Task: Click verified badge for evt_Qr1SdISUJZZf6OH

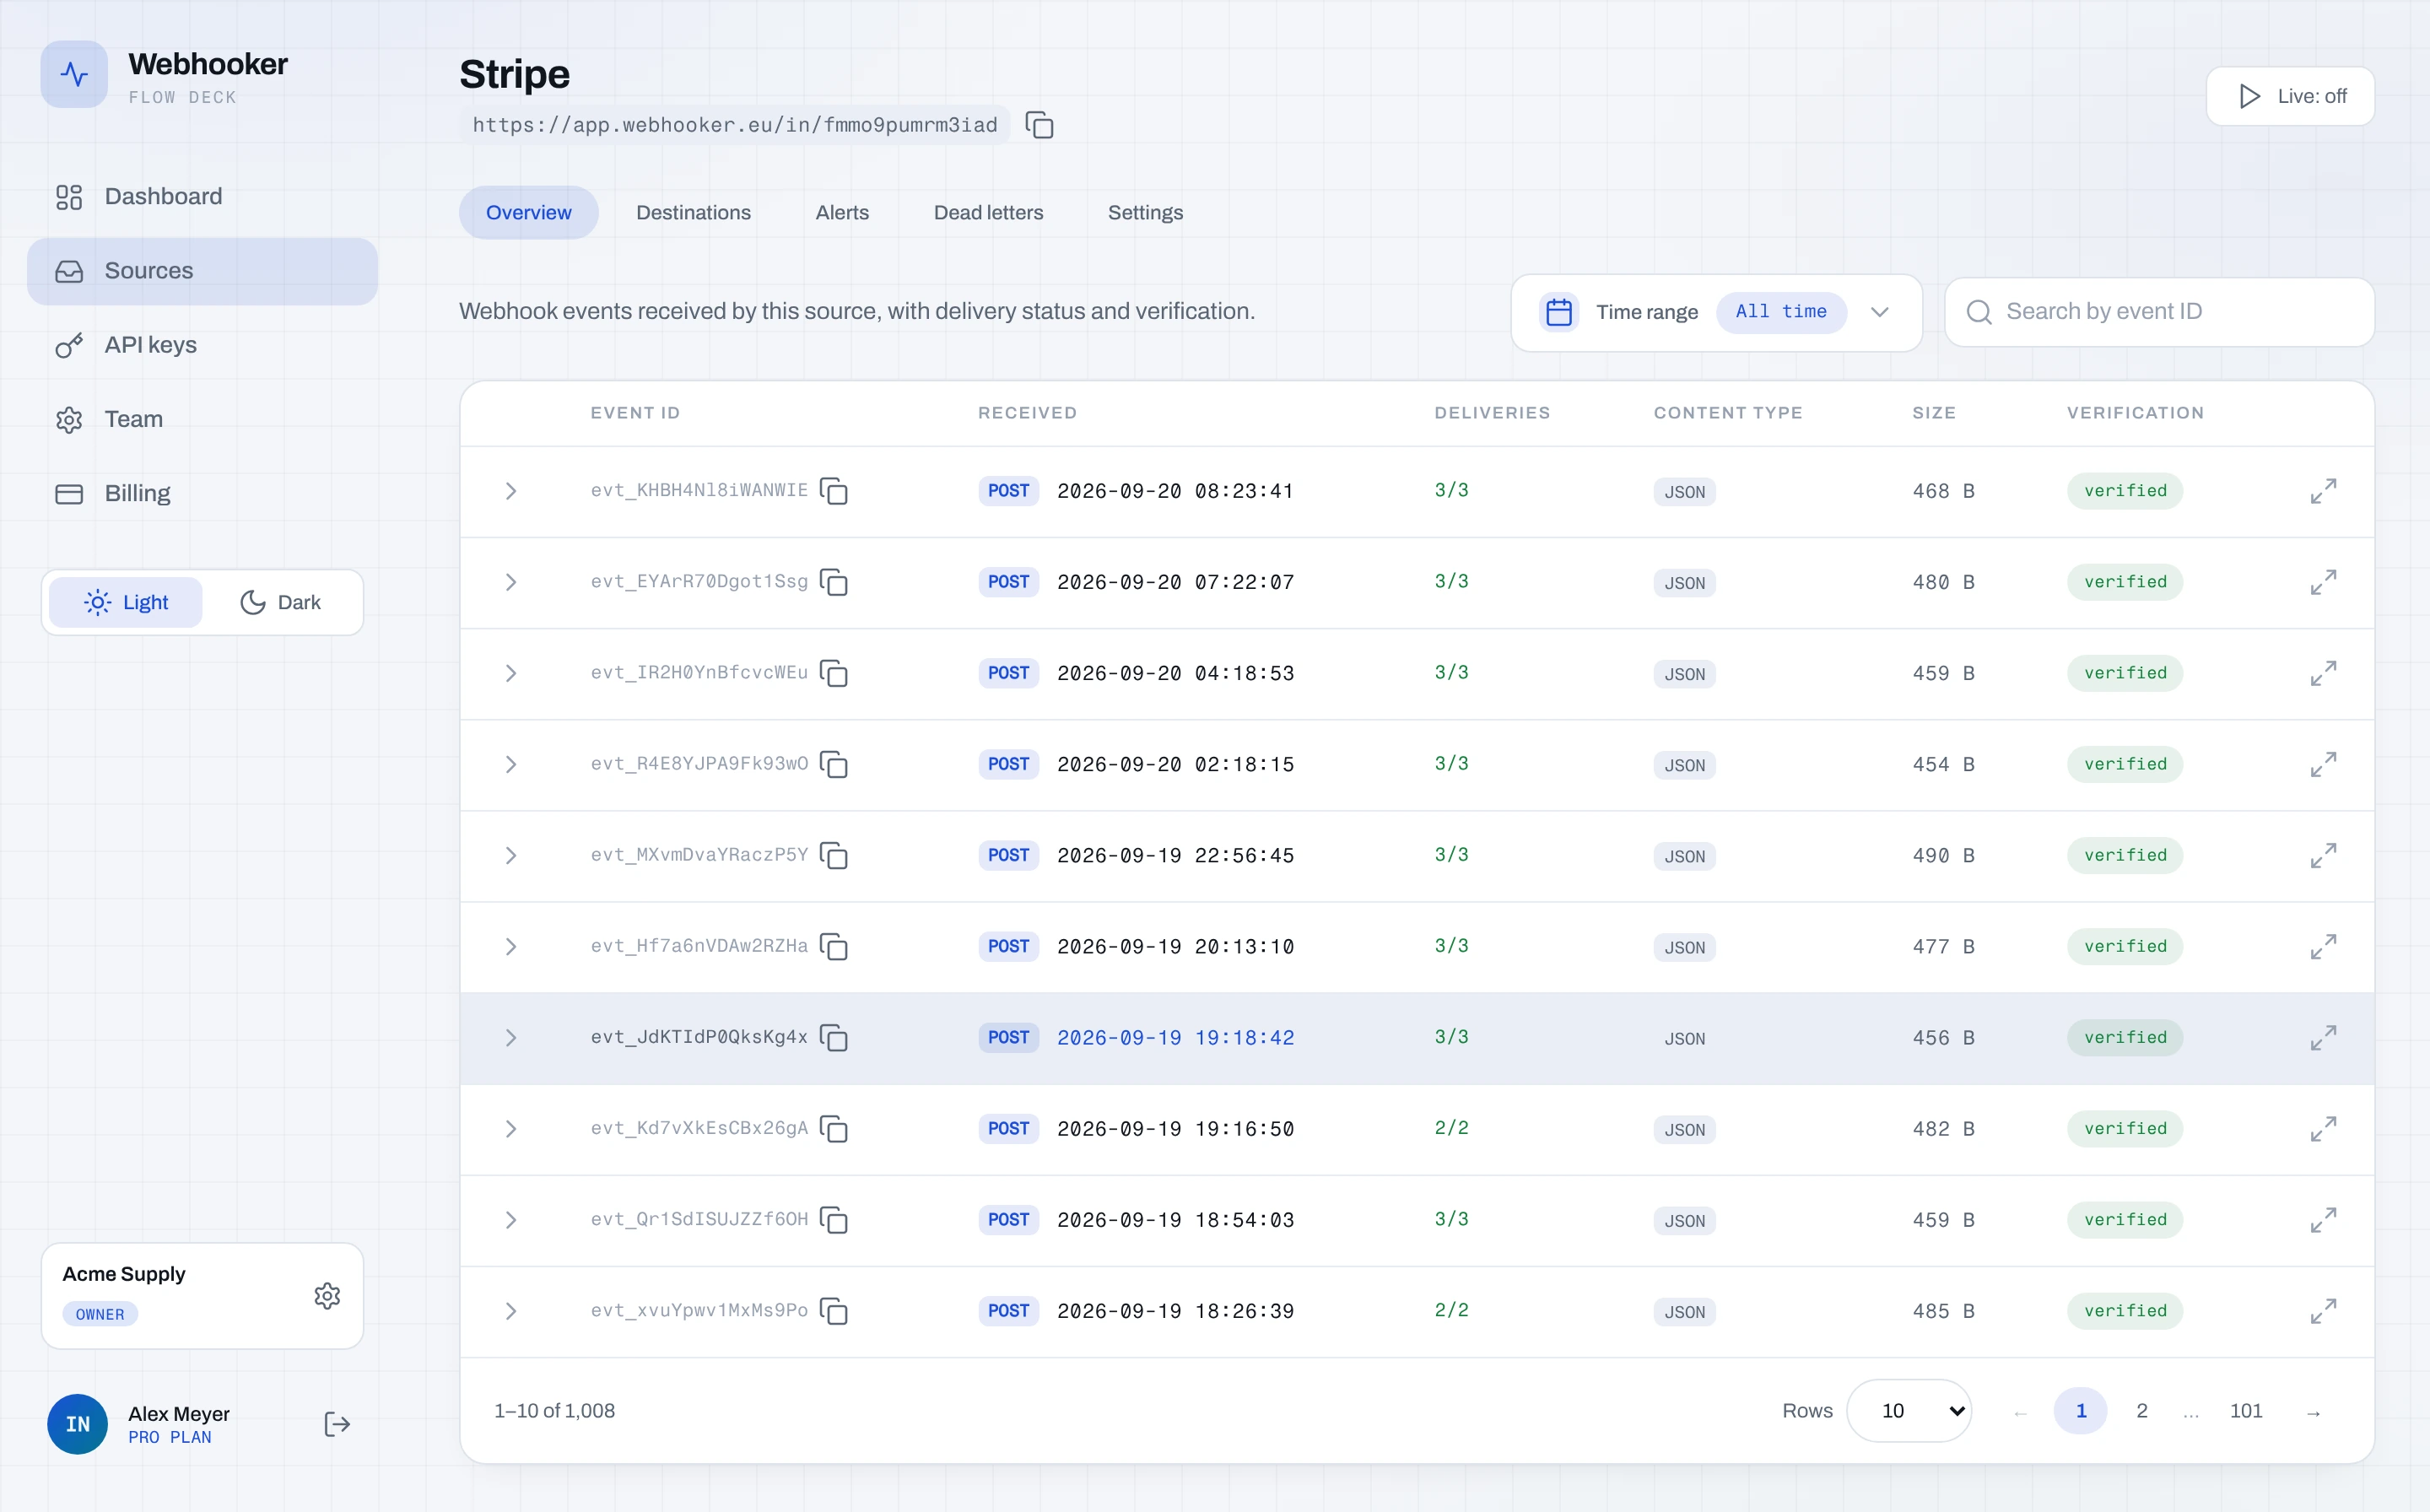Action: [2125, 1219]
